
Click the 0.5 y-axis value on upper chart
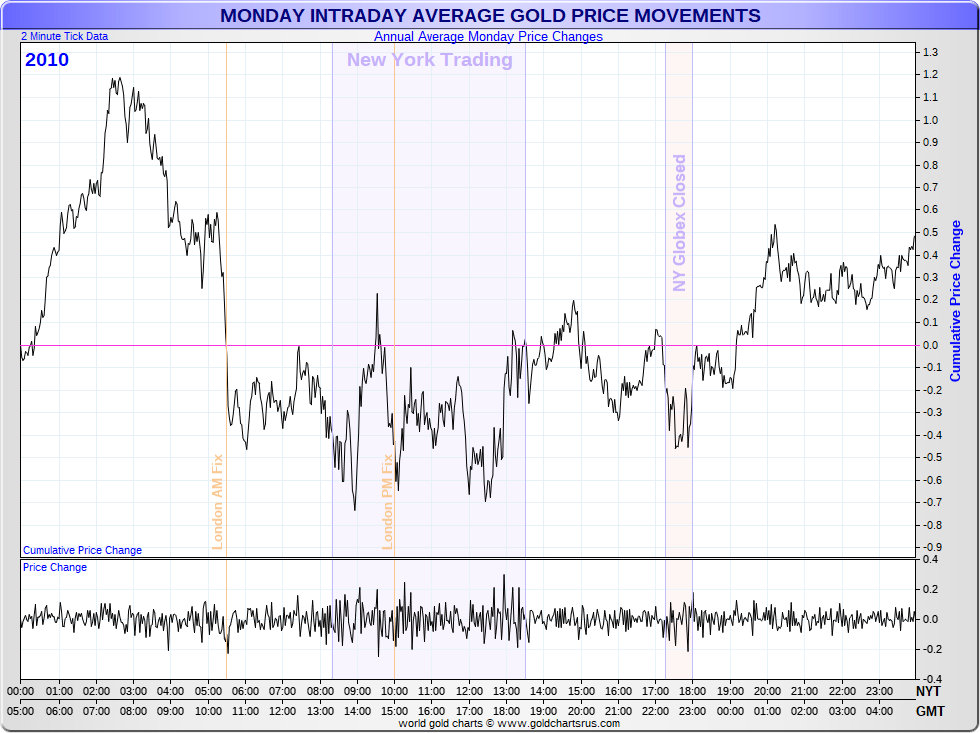930,232
